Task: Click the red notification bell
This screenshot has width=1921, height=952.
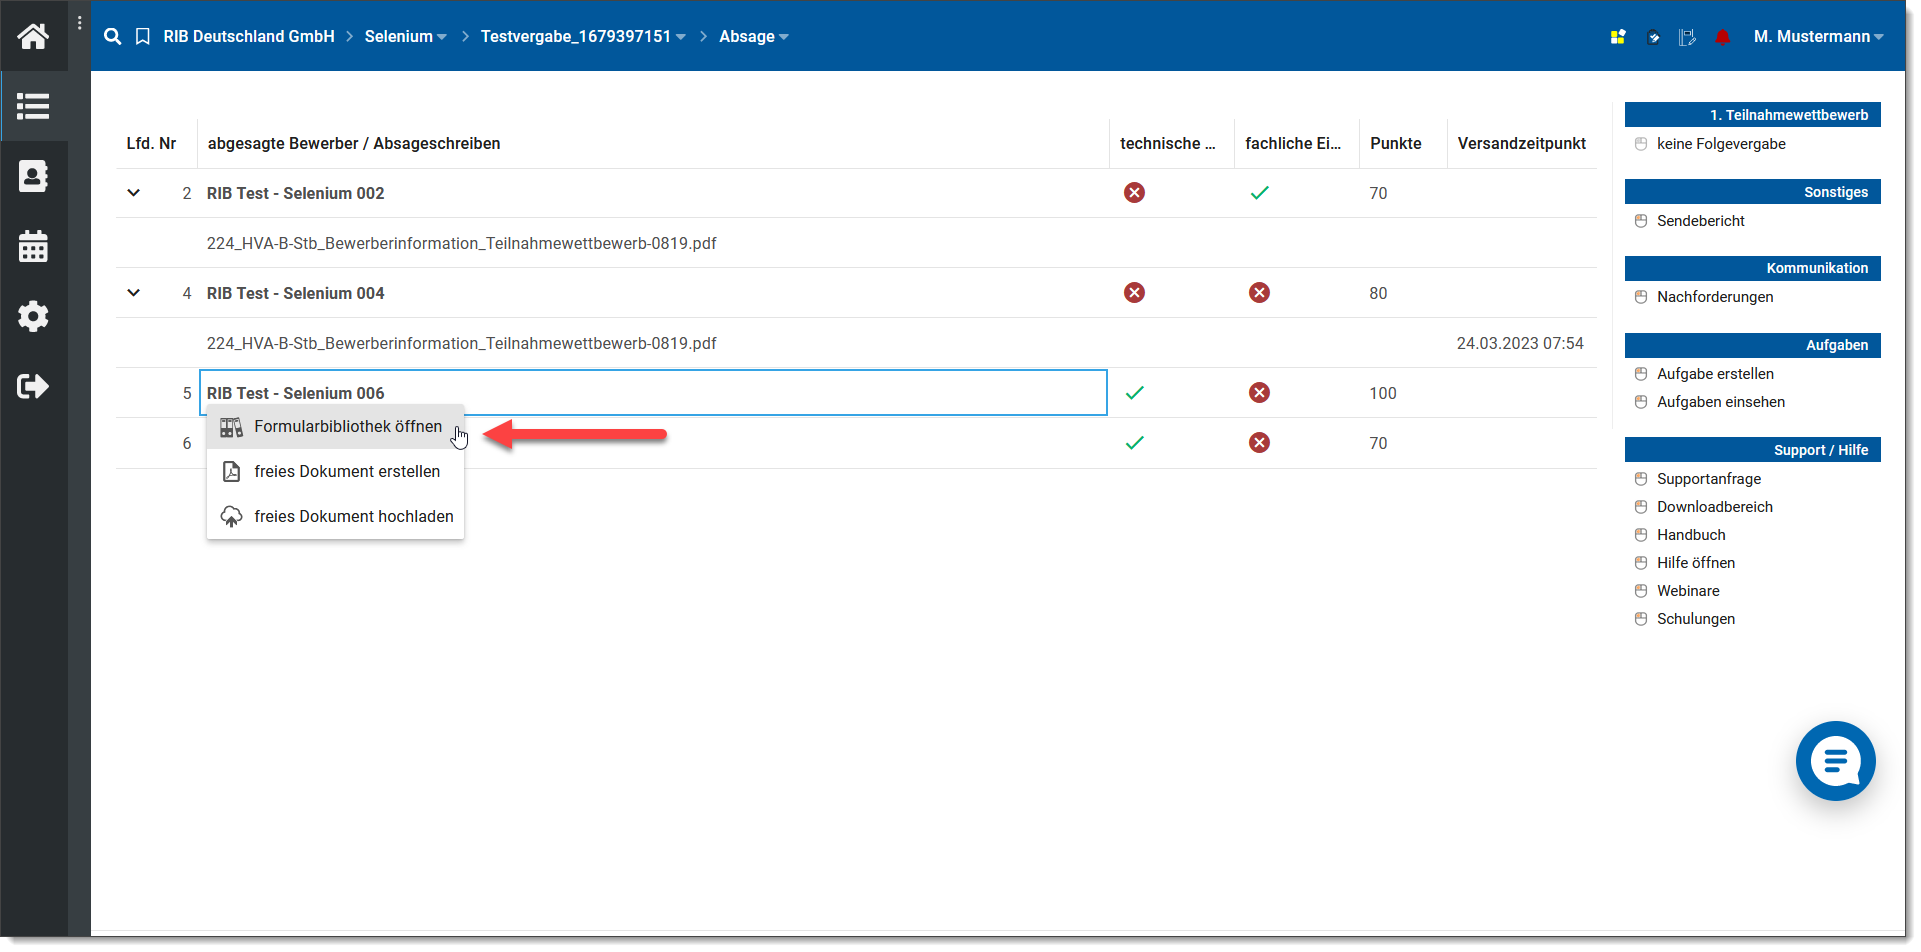Action: click(1722, 37)
